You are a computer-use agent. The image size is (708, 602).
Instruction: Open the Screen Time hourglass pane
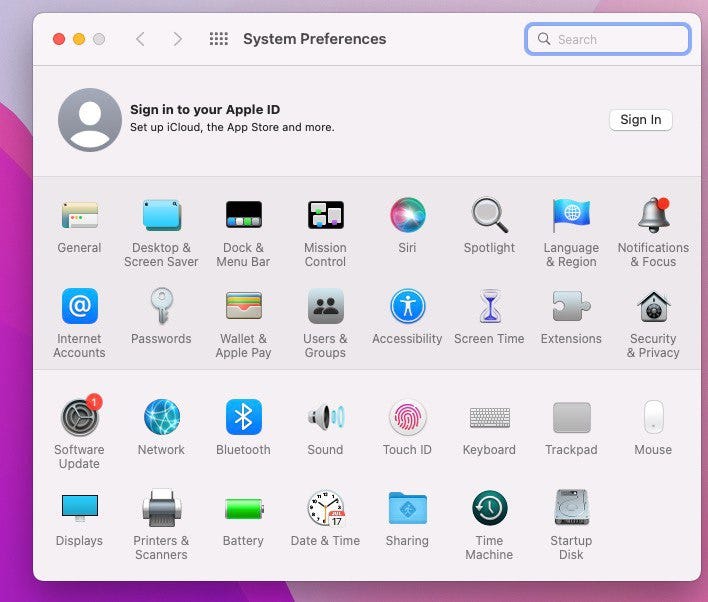pos(489,306)
